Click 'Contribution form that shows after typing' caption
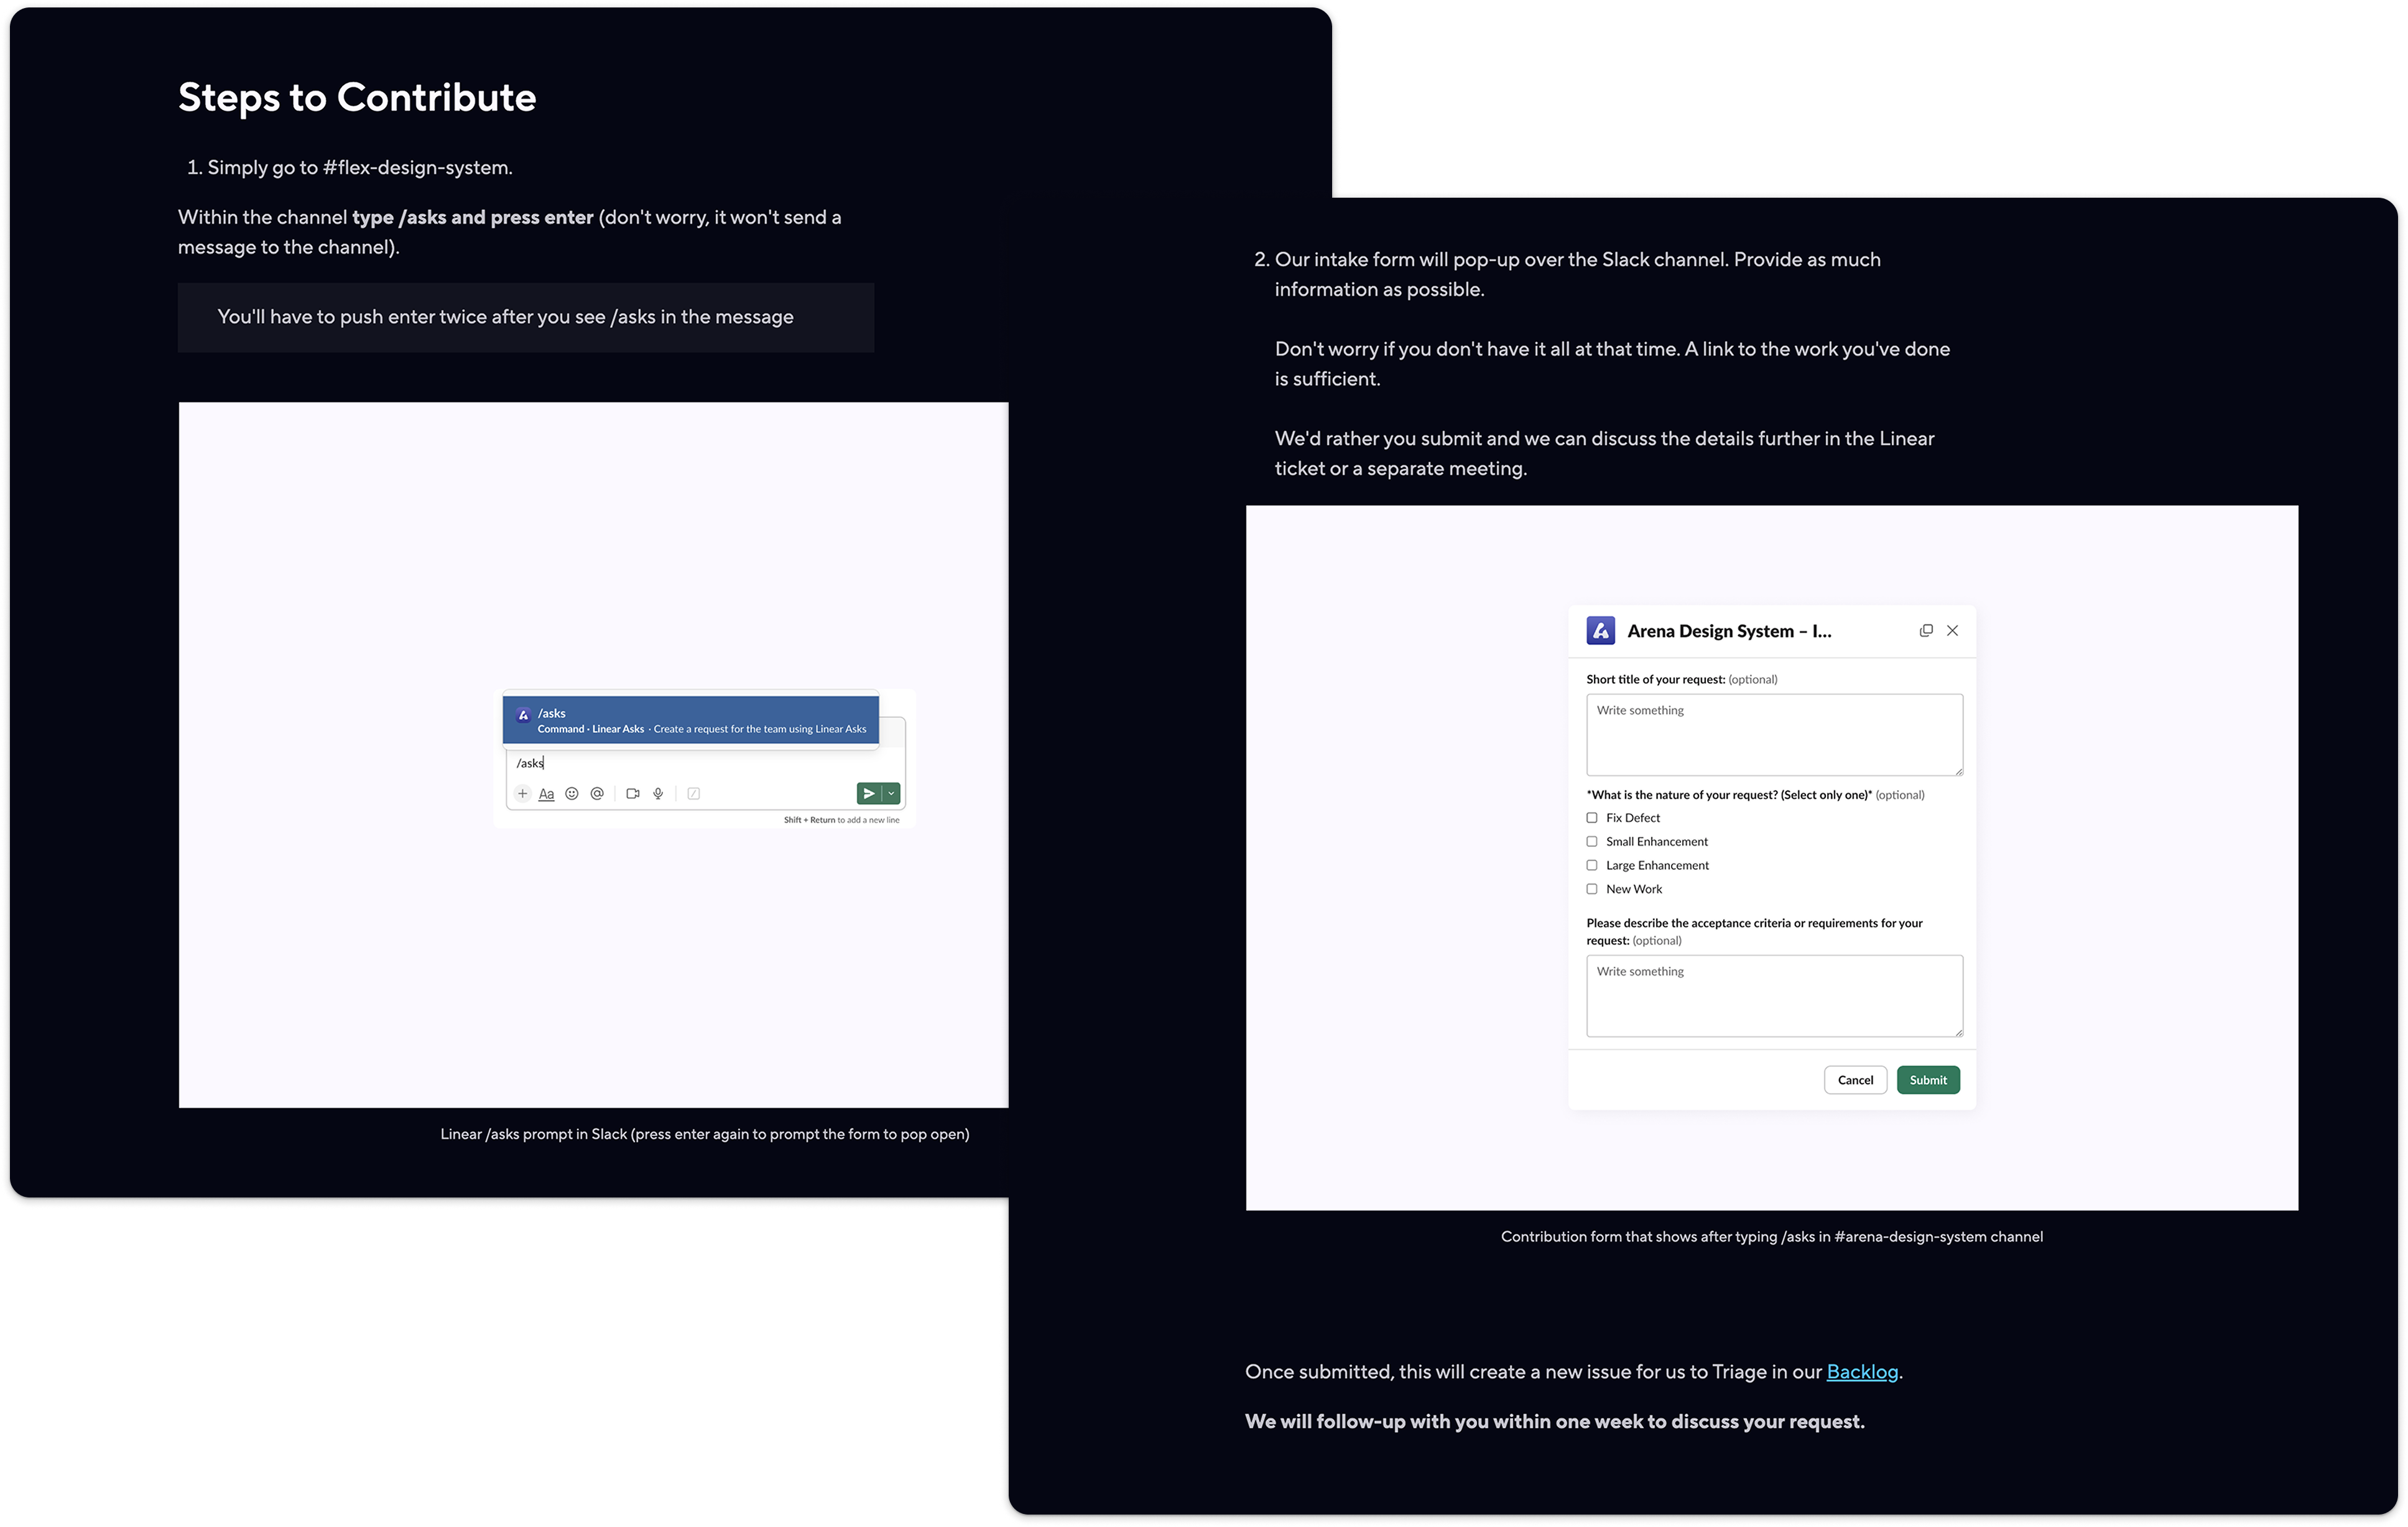The image size is (2408, 1527). point(1771,1238)
